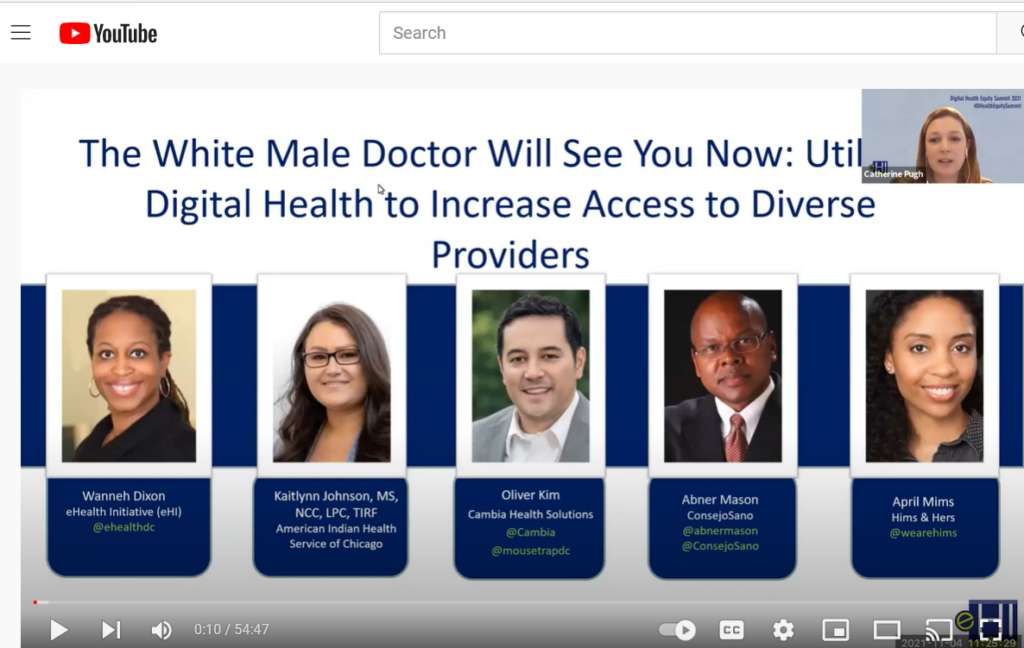Select the Search input area
The height and width of the screenshot is (648, 1024).
(687, 32)
